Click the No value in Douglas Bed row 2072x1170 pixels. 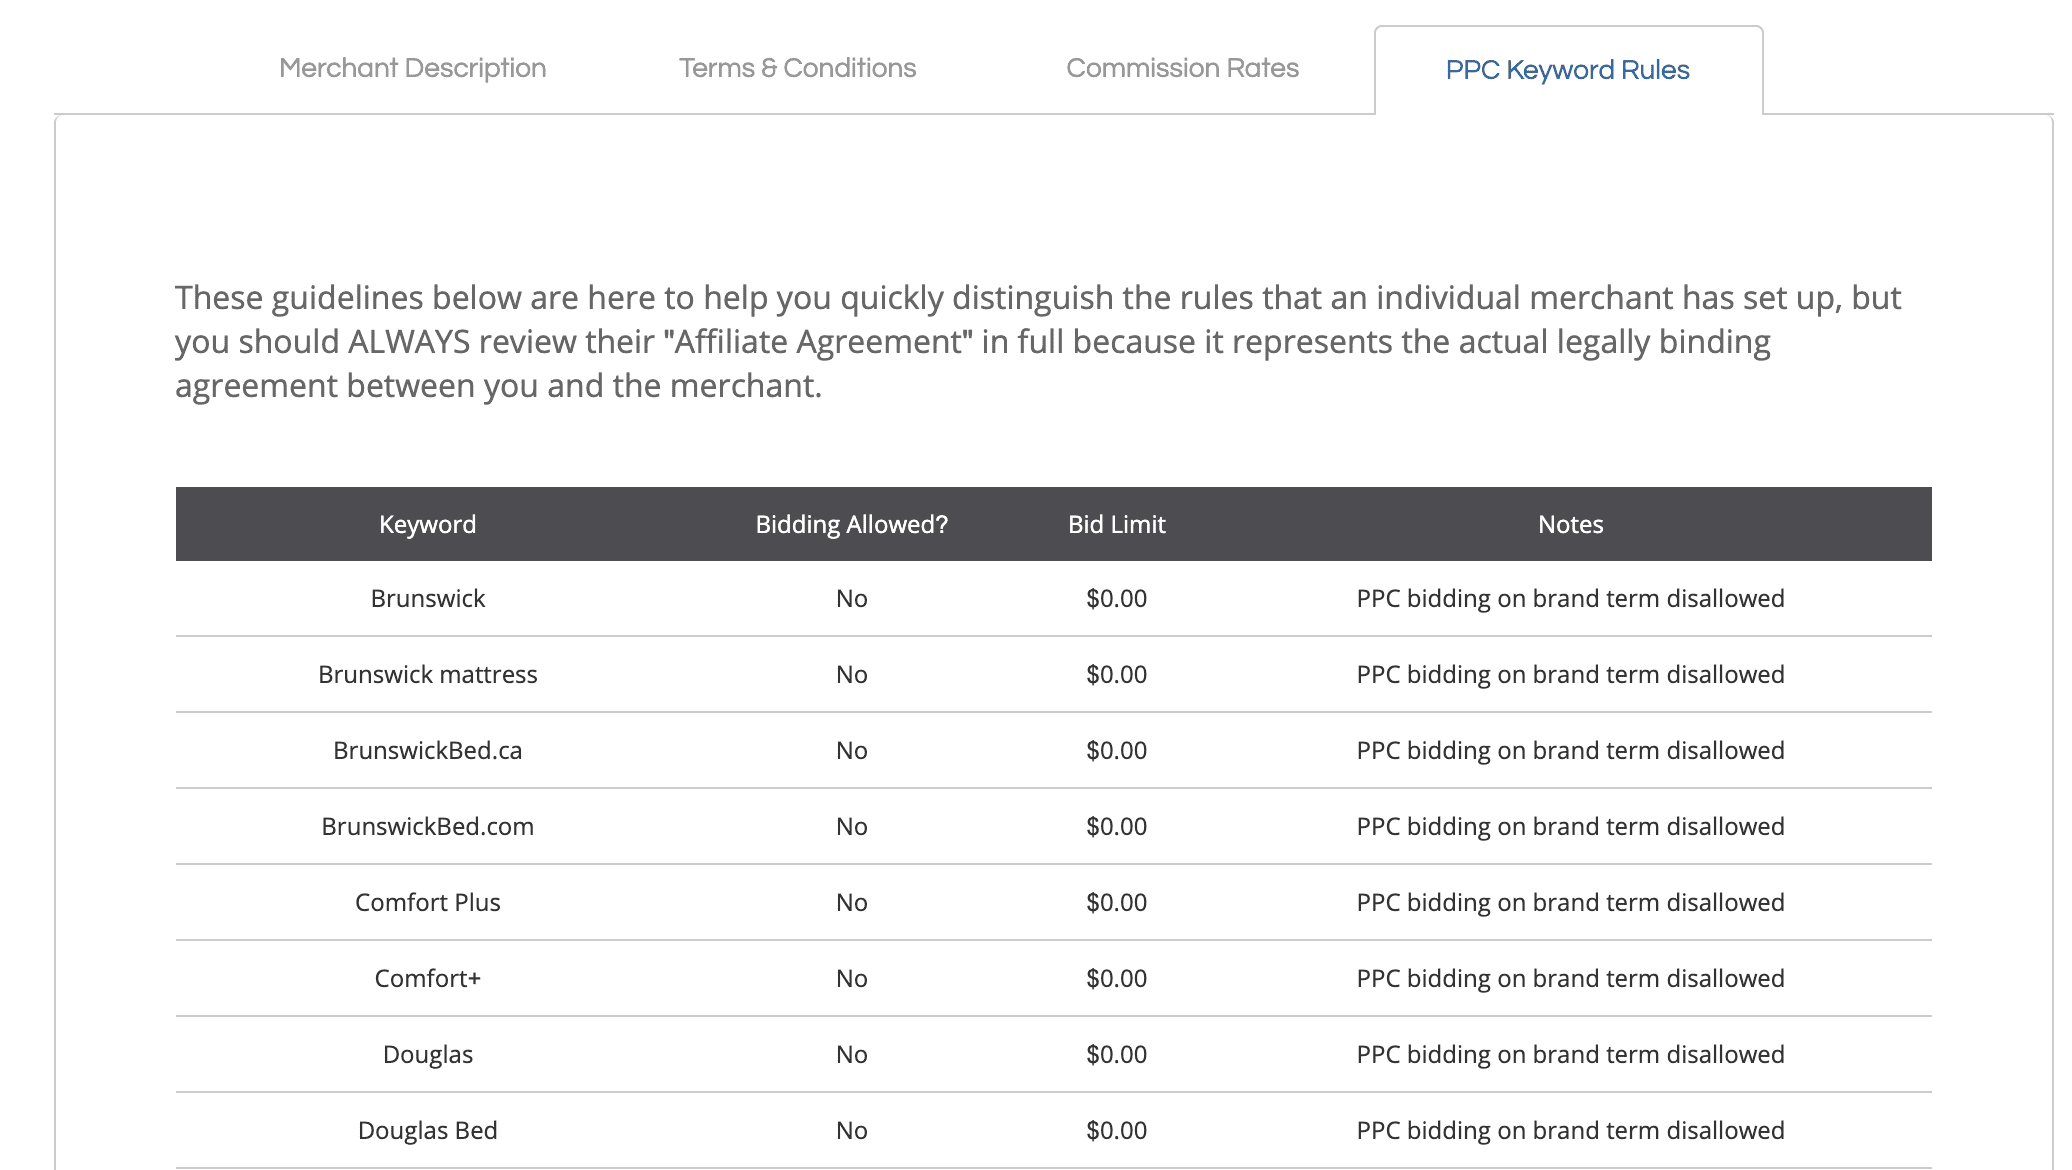point(851,1130)
